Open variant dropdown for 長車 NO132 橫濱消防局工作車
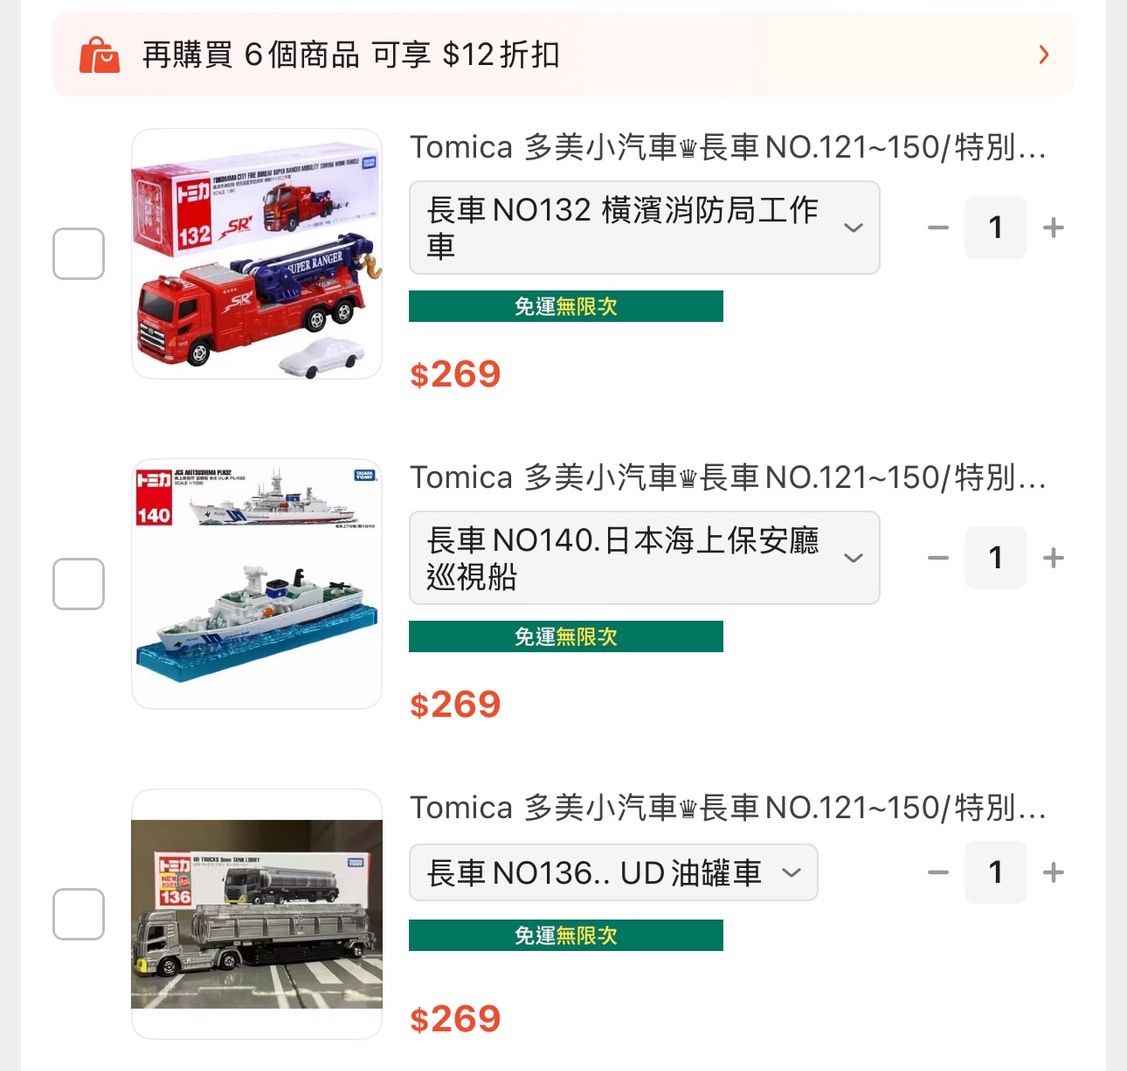This screenshot has height=1071, width=1127. click(x=644, y=228)
